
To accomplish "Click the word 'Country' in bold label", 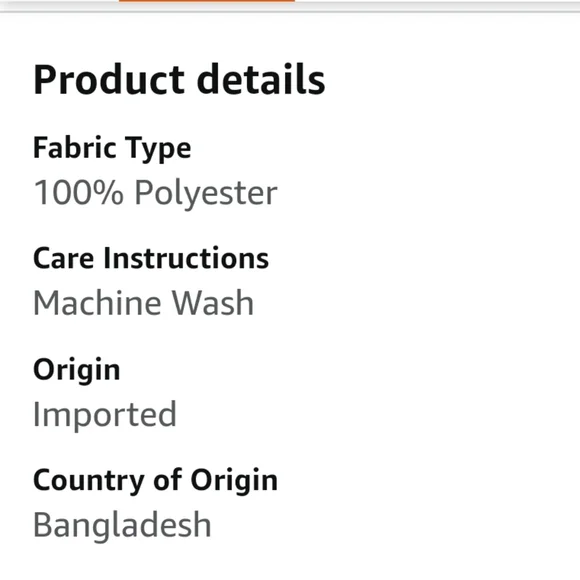I will (x=89, y=481).
